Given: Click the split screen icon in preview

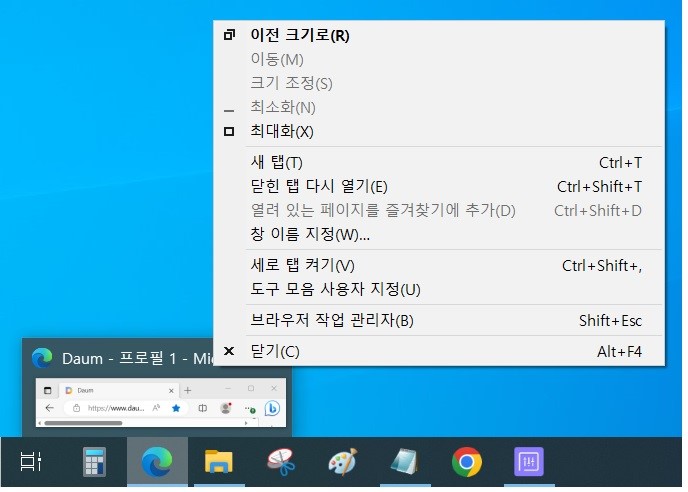Looking at the screenshot, I should pos(202,408).
